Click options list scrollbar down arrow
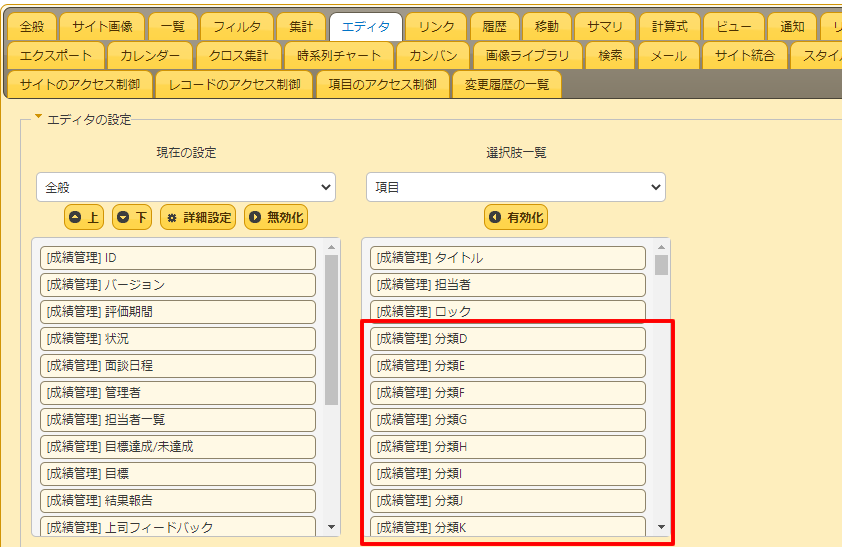 coord(662,527)
